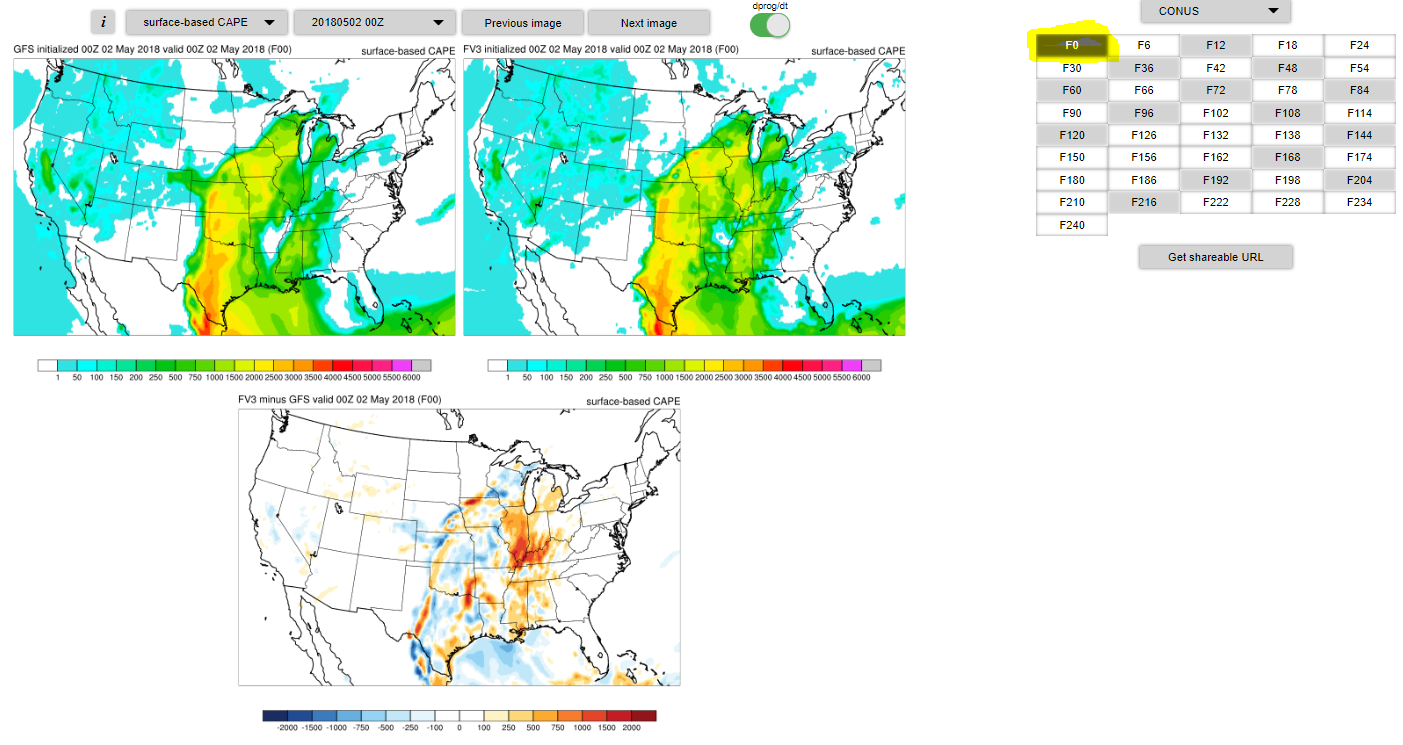Screen dimensions: 1403x745
Task: Select forecast hour F120
Action: tap(1071, 135)
